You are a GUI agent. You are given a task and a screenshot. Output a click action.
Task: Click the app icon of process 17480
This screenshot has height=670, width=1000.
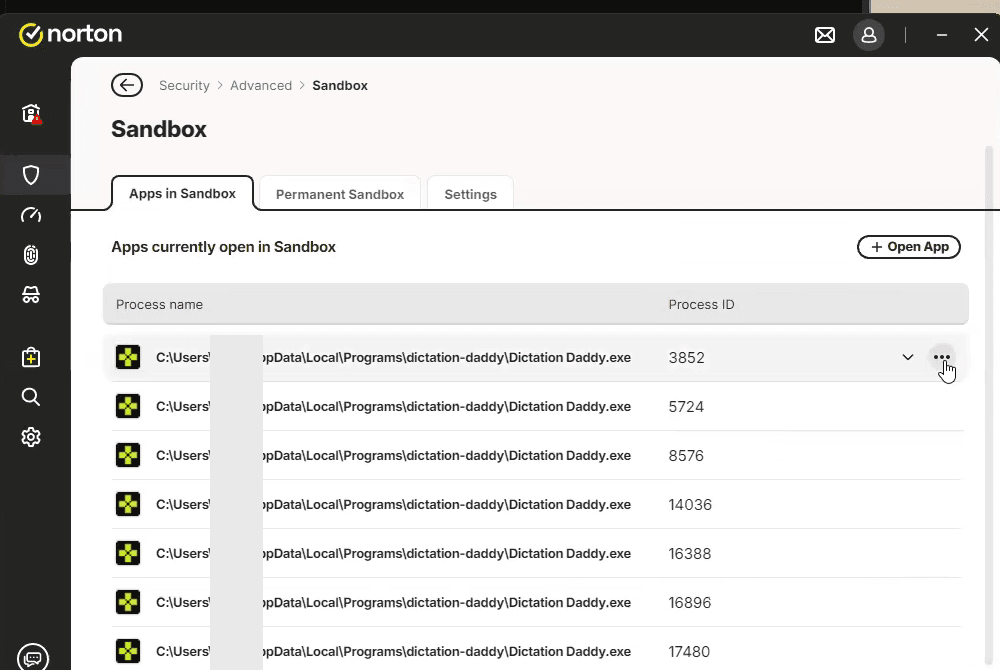click(128, 652)
